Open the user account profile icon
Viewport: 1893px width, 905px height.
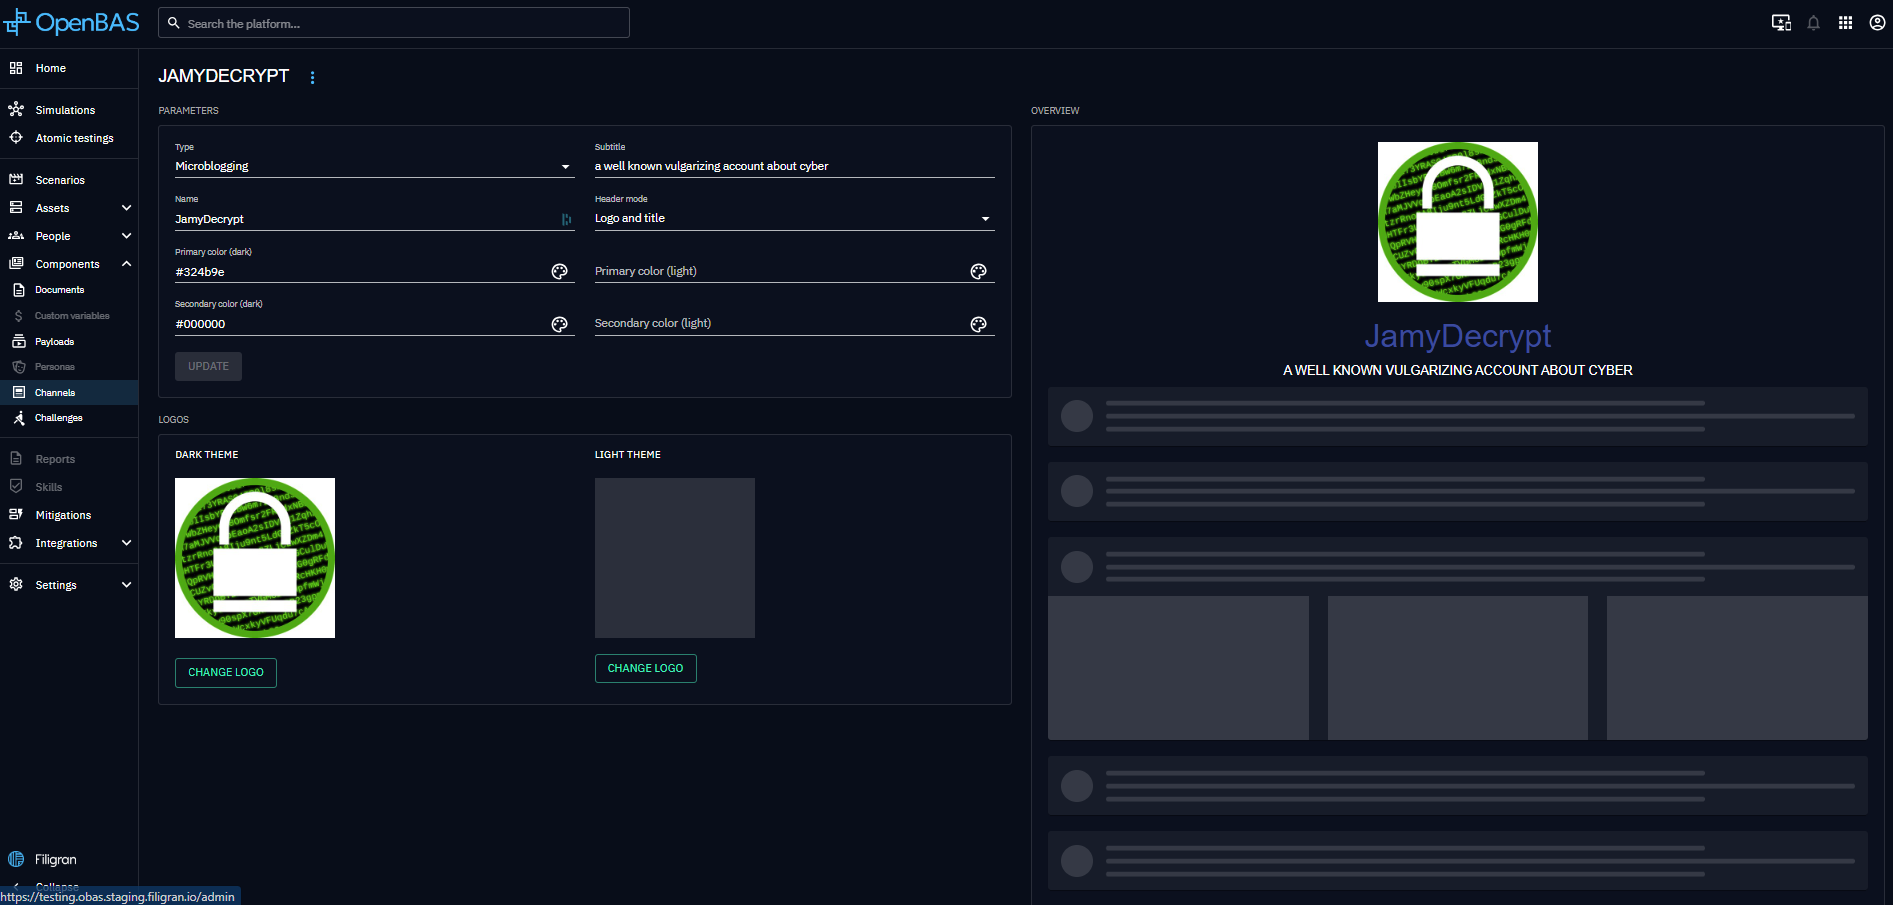1877,23
